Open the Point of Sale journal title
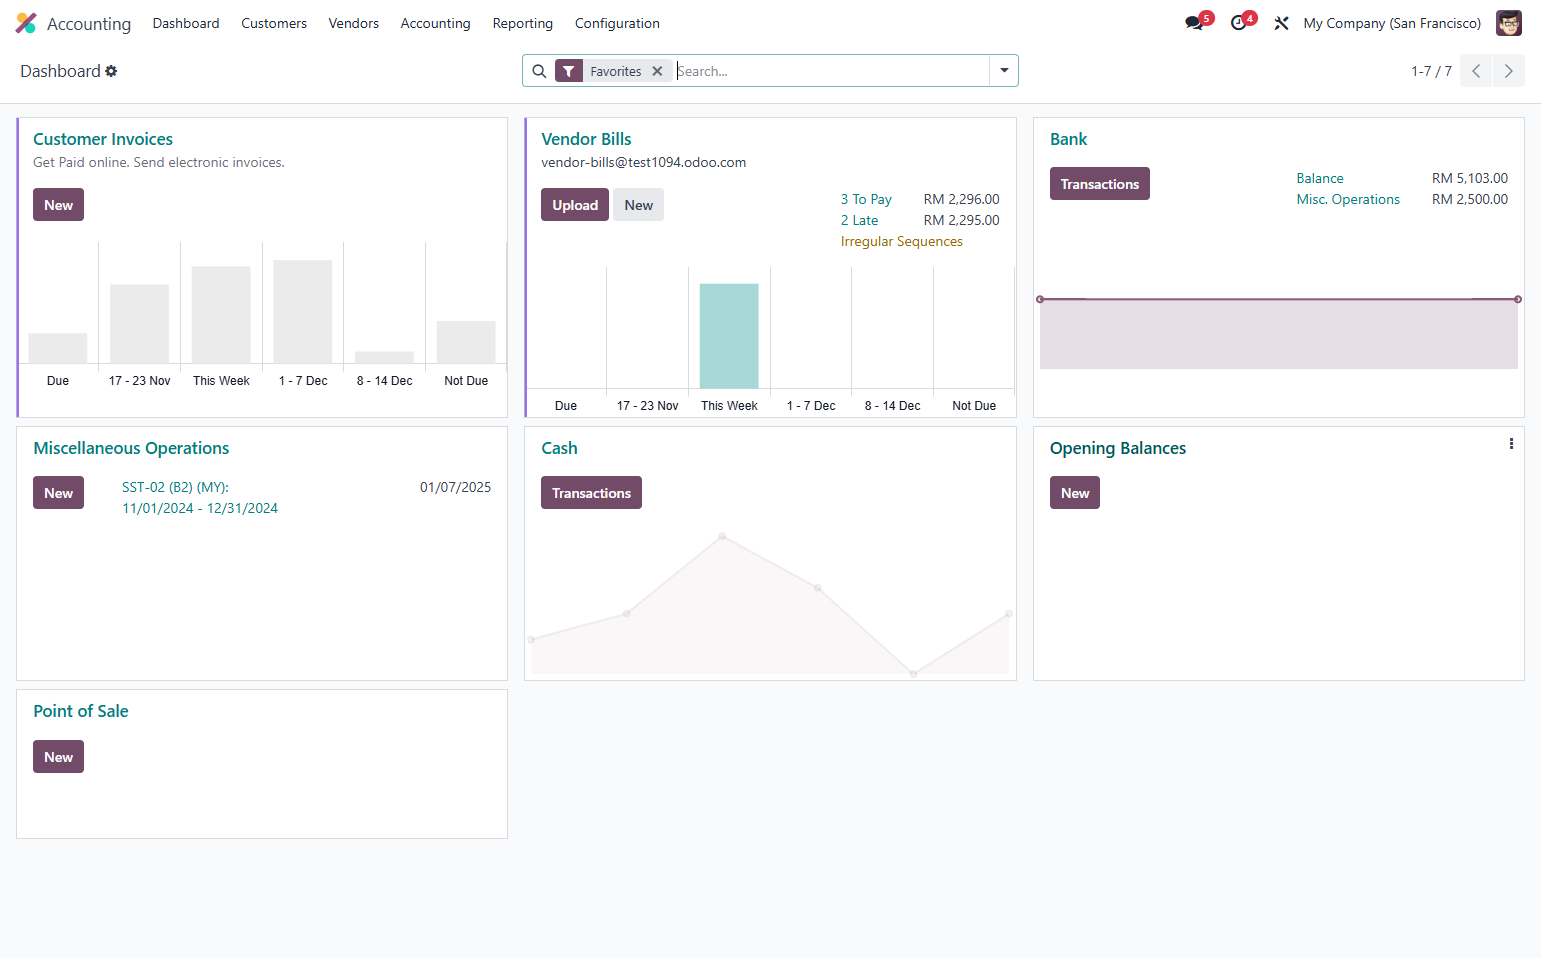 click(x=81, y=711)
